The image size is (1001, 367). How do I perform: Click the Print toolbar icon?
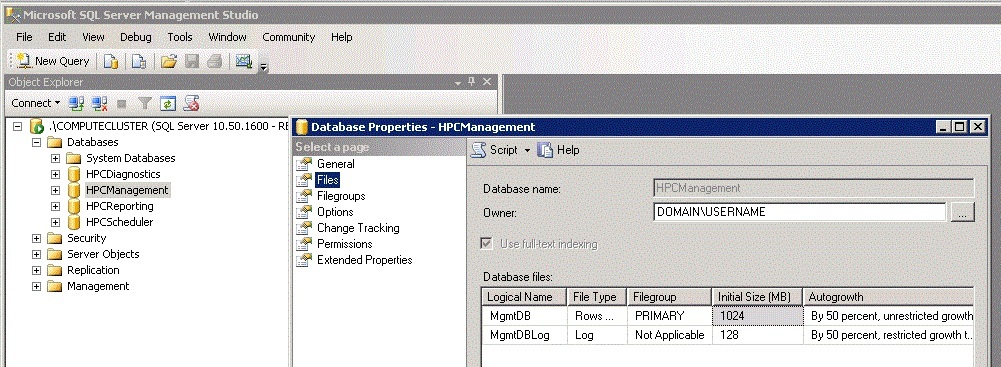214,61
